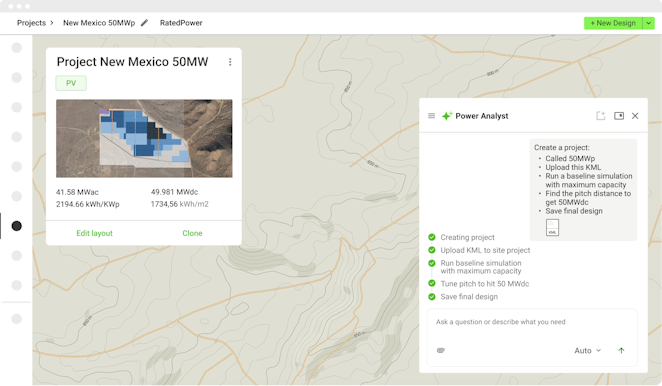662x386 pixels.
Task: Click the Upload KML to site project step
Action: pos(485,250)
